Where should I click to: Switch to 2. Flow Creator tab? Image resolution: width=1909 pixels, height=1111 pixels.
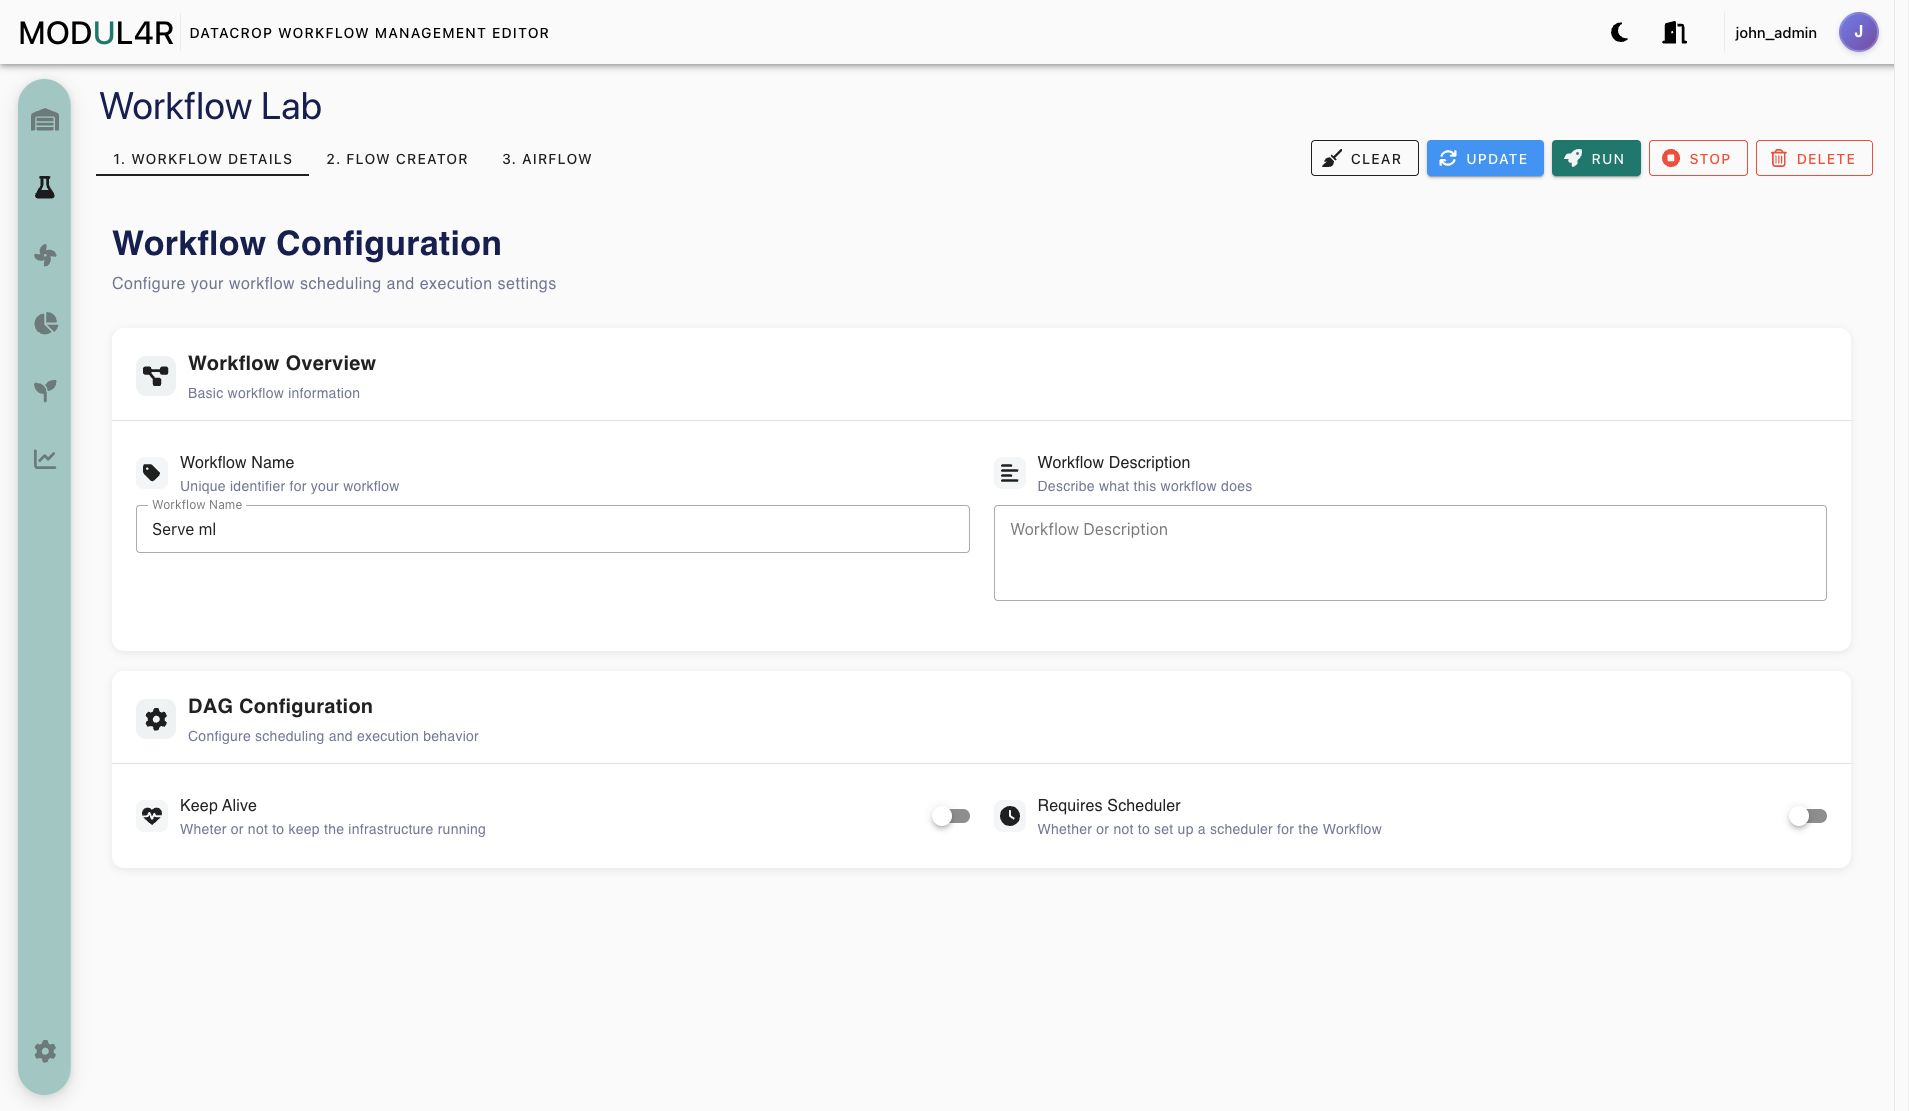[x=397, y=159]
